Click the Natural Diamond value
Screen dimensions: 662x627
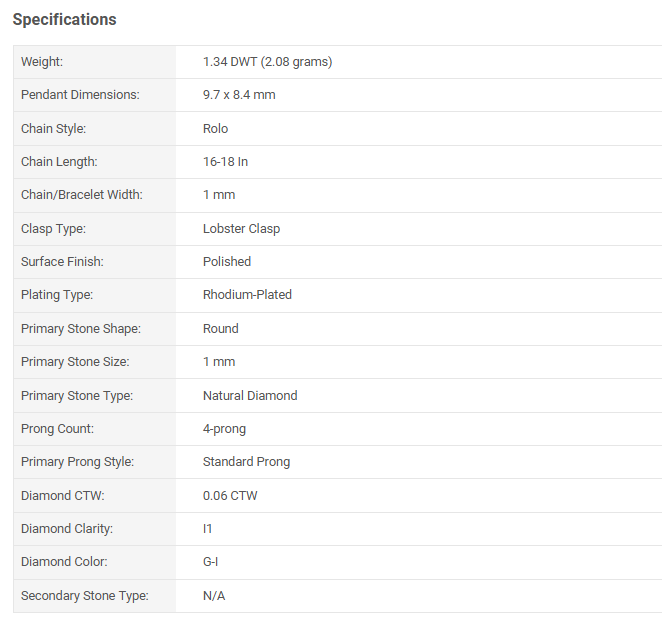click(x=250, y=396)
